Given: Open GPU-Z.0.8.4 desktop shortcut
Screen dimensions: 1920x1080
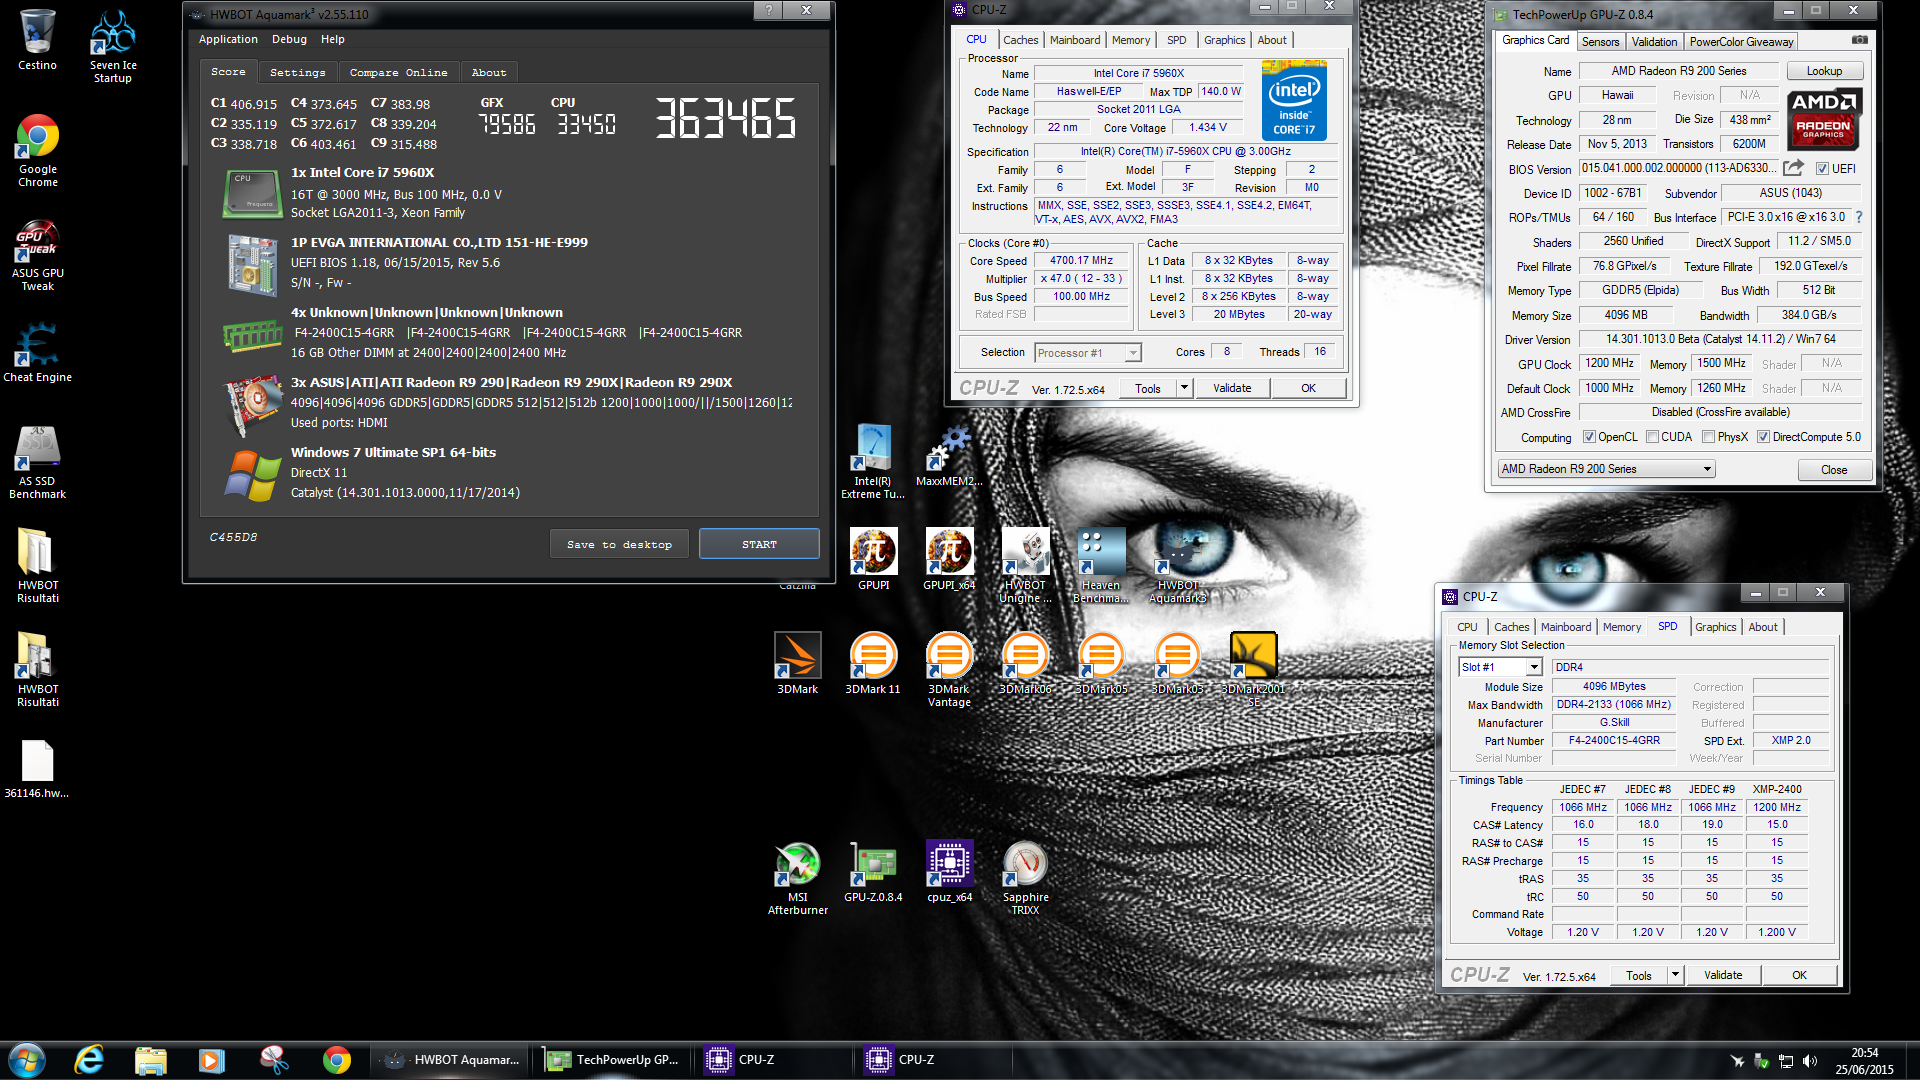Looking at the screenshot, I should [x=873, y=872].
